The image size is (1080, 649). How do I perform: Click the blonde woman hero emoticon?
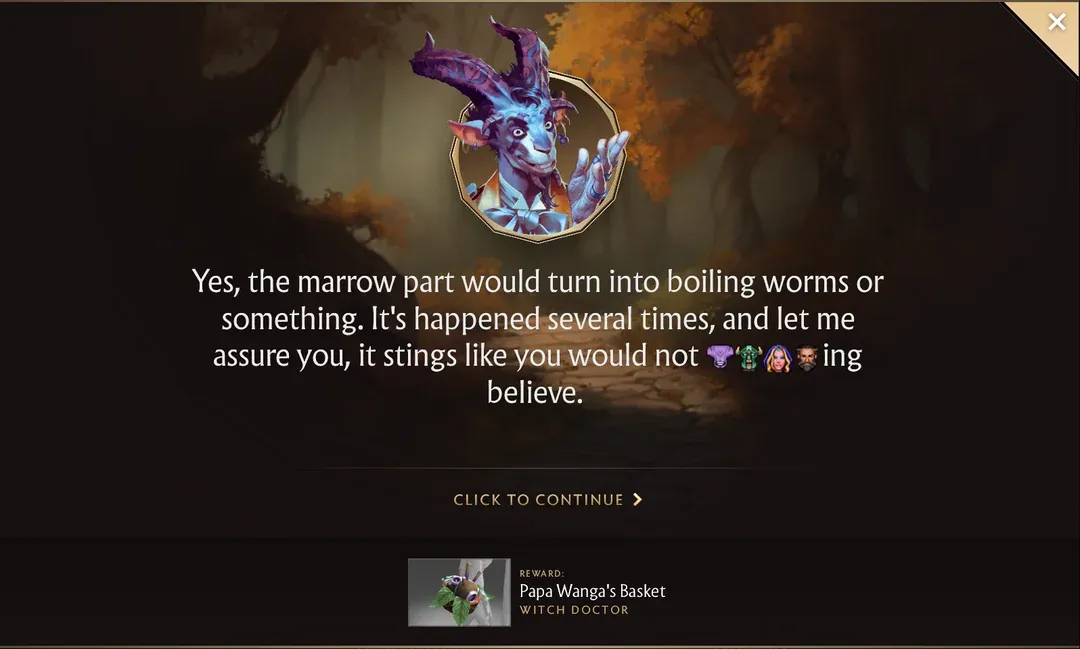point(778,358)
